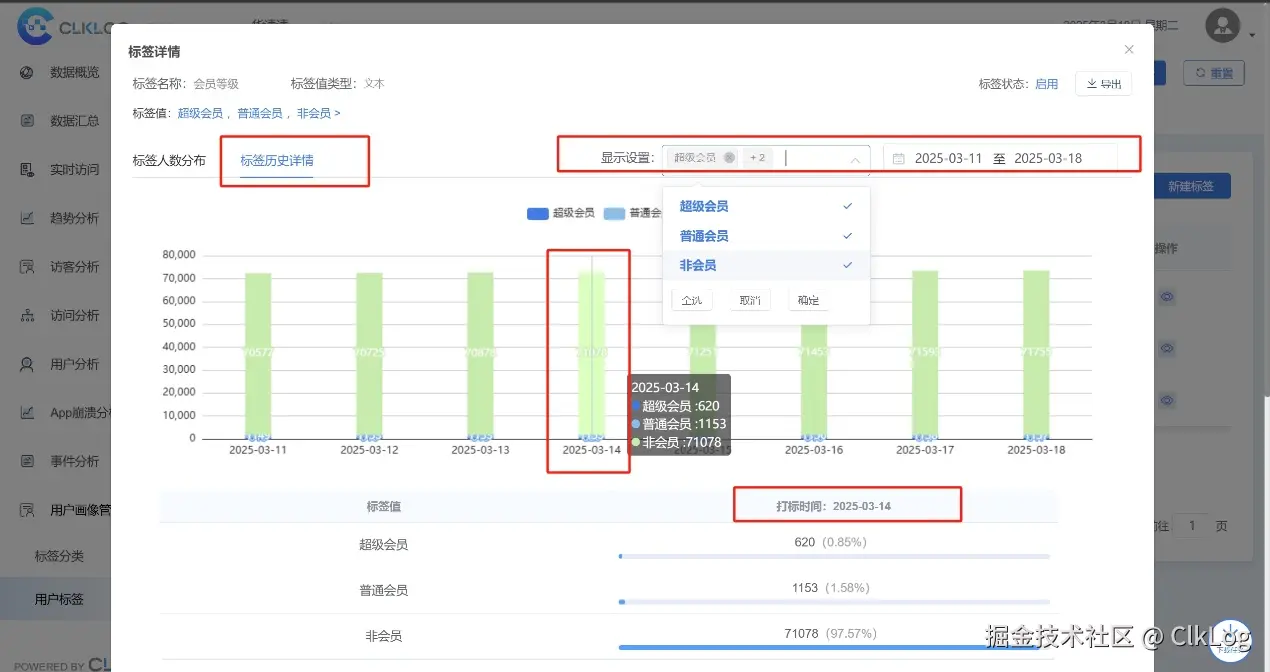
Task: Click the 趋势分析 chart icon
Action: pyautogui.click(x=28, y=218)
